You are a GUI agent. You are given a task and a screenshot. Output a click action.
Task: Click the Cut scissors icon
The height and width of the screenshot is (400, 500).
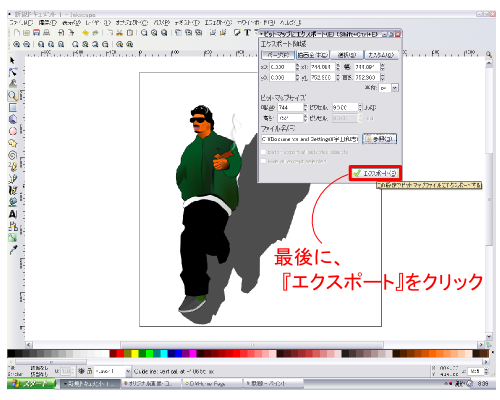(120, 32)
